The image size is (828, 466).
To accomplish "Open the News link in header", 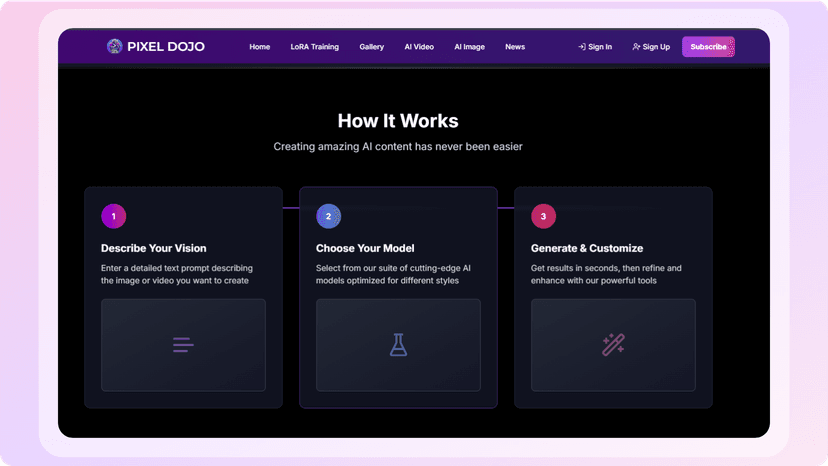I will tap(515, 47).
